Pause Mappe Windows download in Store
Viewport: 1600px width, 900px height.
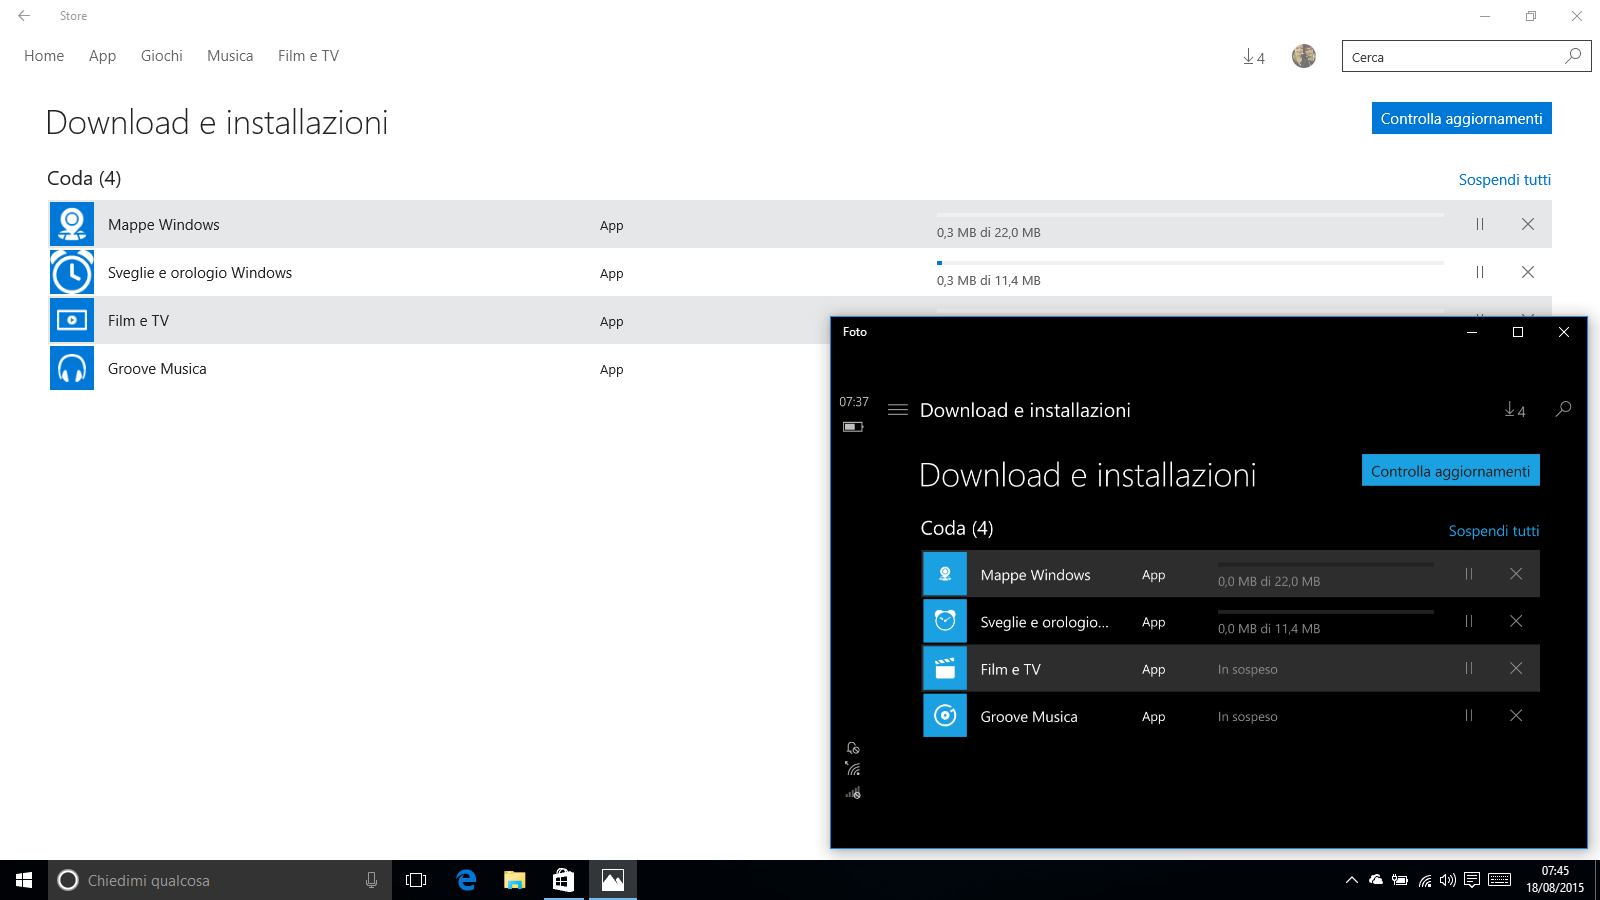[x=1480, y=224]
